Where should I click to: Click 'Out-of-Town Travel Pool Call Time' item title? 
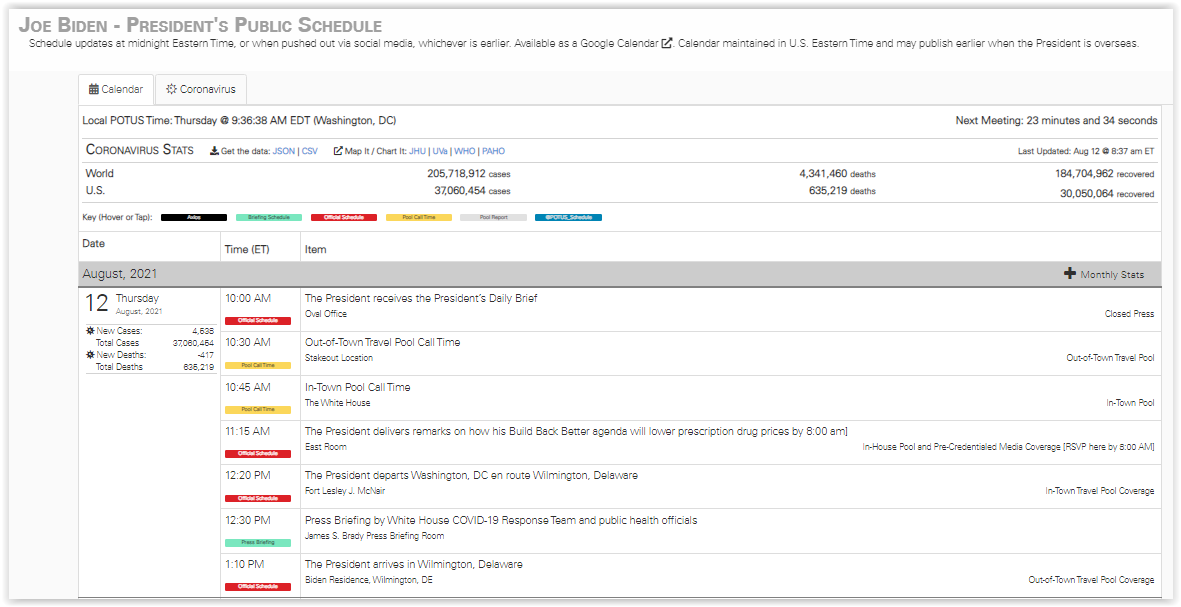click(x=383, y=342)
